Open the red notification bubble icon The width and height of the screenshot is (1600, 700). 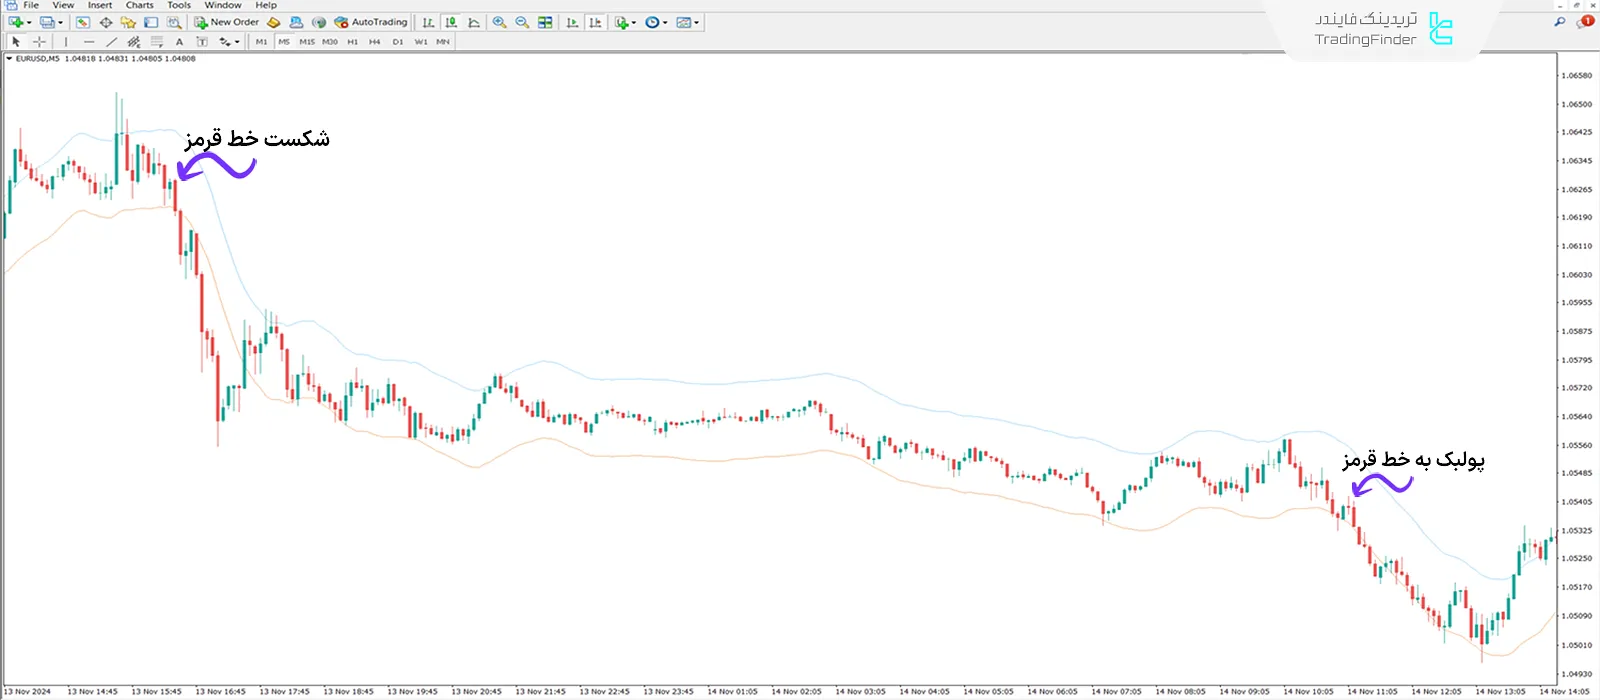(x=1586, y=21)
